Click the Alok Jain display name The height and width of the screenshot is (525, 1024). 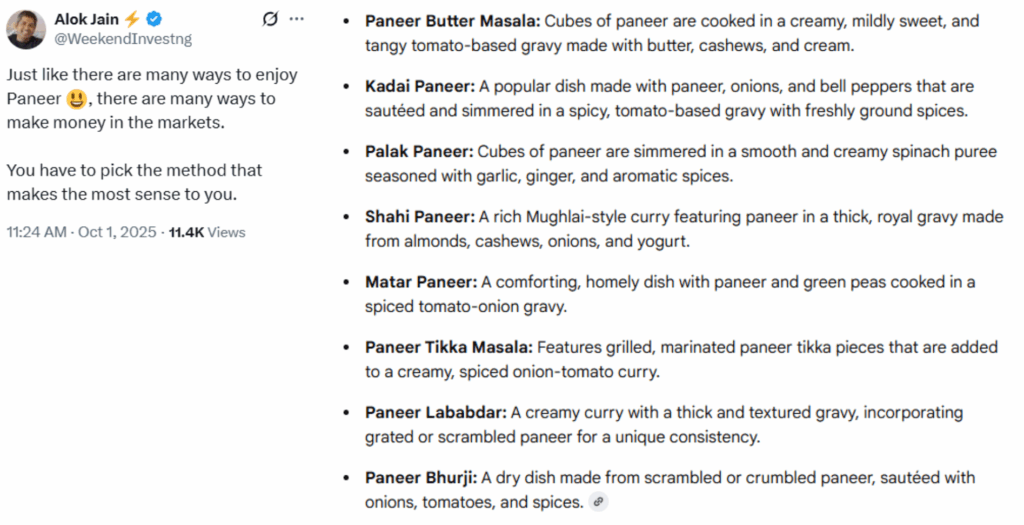coord(87,19)
